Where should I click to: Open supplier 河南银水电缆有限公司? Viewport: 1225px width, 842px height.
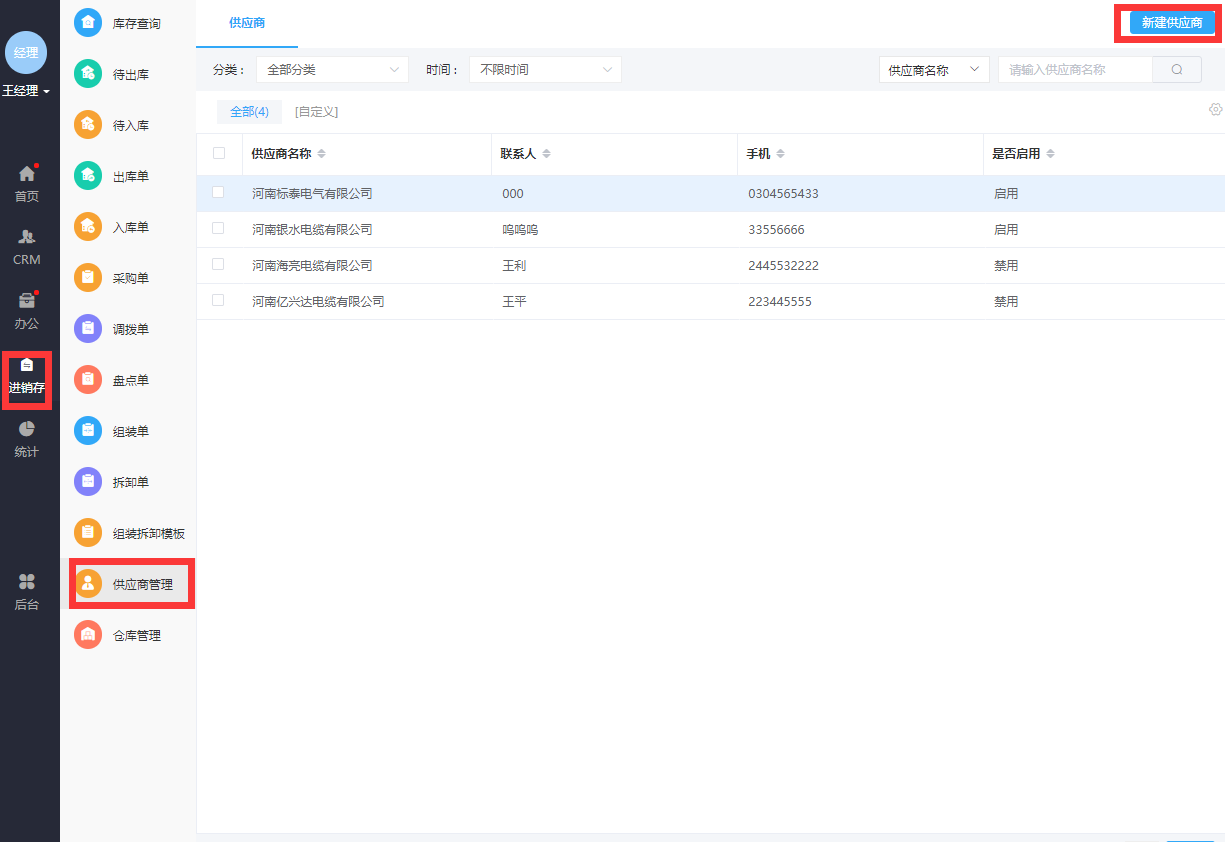[x=312, y=230]
